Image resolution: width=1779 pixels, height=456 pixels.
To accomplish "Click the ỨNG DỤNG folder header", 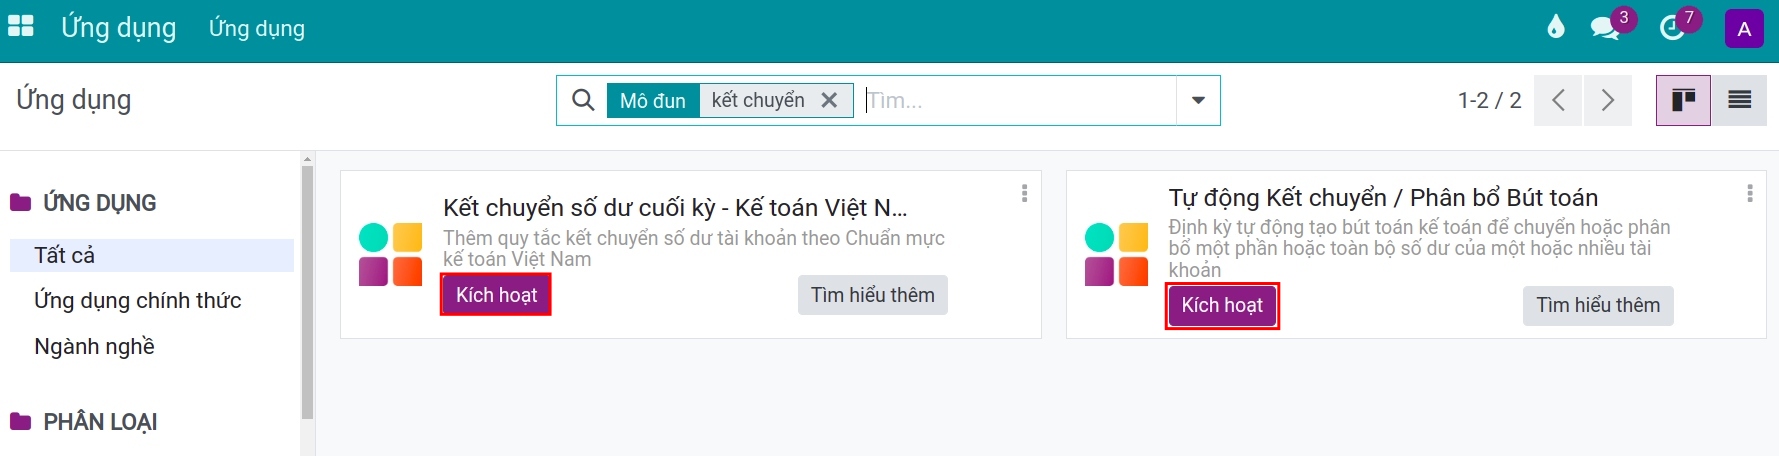I will pos(84,203).
